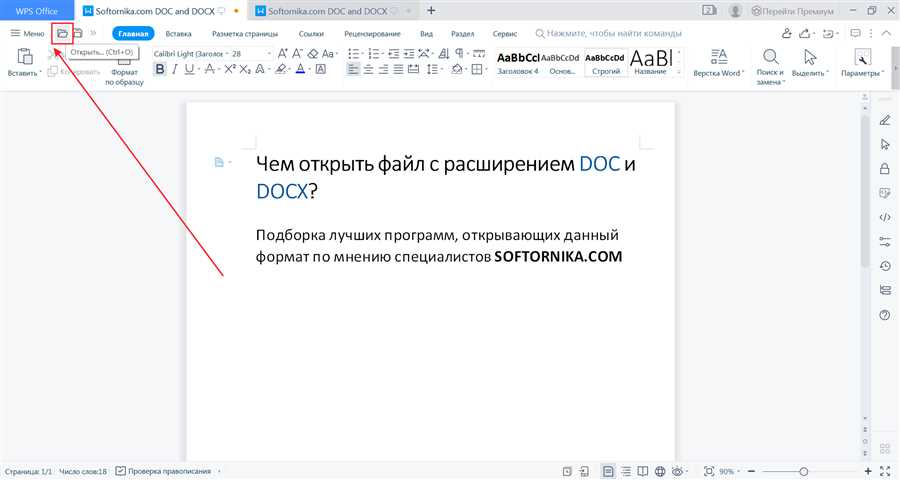Apply the Заголовок 4 style
The height and width of the screenshot is (480, 900).
coord(518,63)
